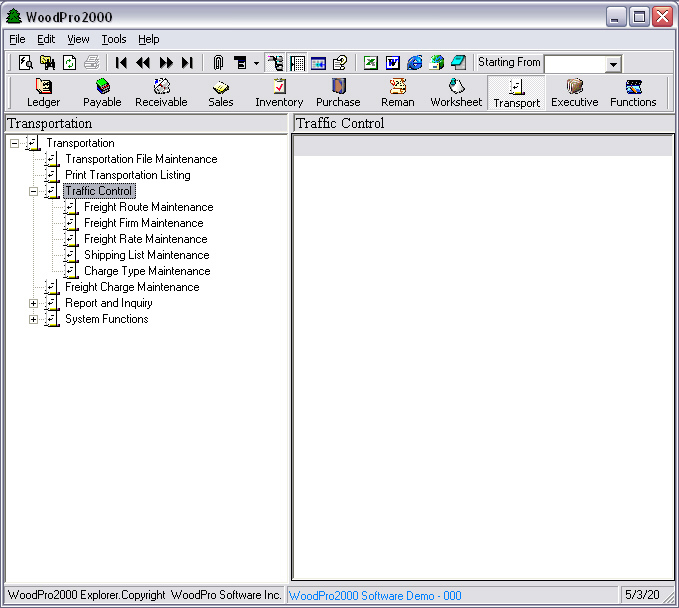The height and width of the screenshot is (608, 679).
Task: Click inside the Starting From field
Action: (x=575, y=65)
